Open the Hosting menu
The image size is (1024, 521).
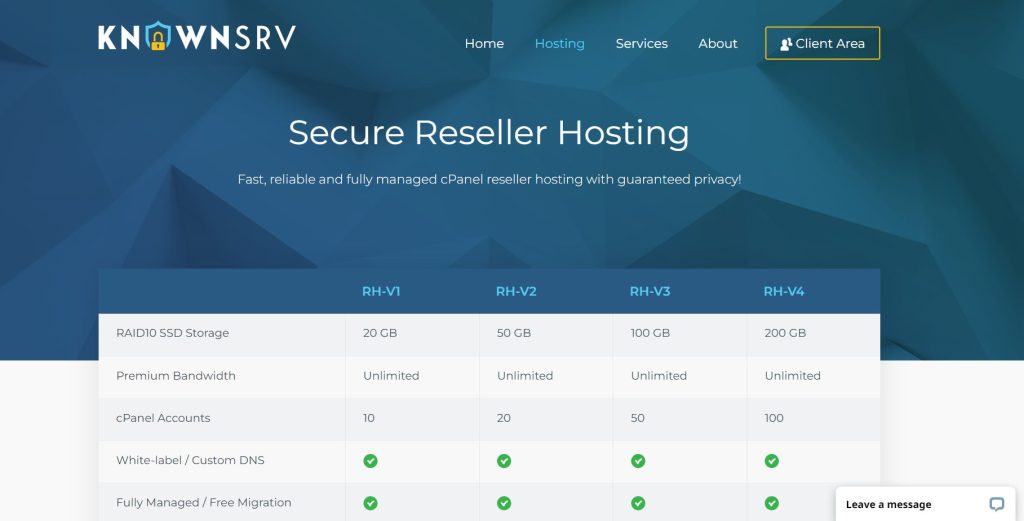click(x=559, y=44)
